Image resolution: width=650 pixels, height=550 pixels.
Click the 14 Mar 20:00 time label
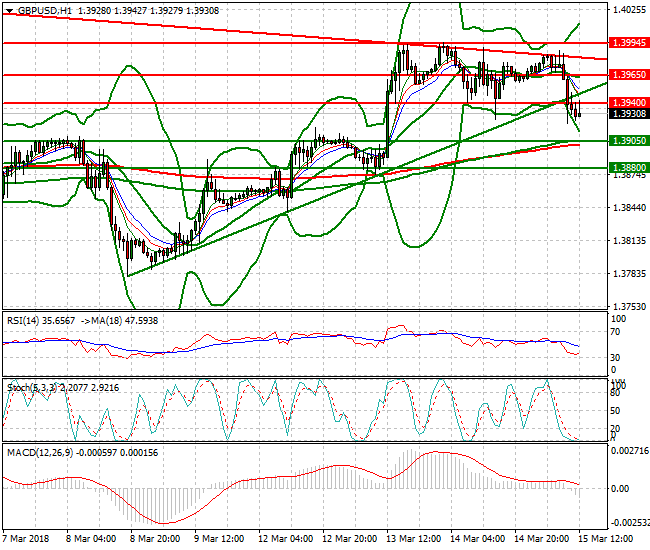[541, 539]
